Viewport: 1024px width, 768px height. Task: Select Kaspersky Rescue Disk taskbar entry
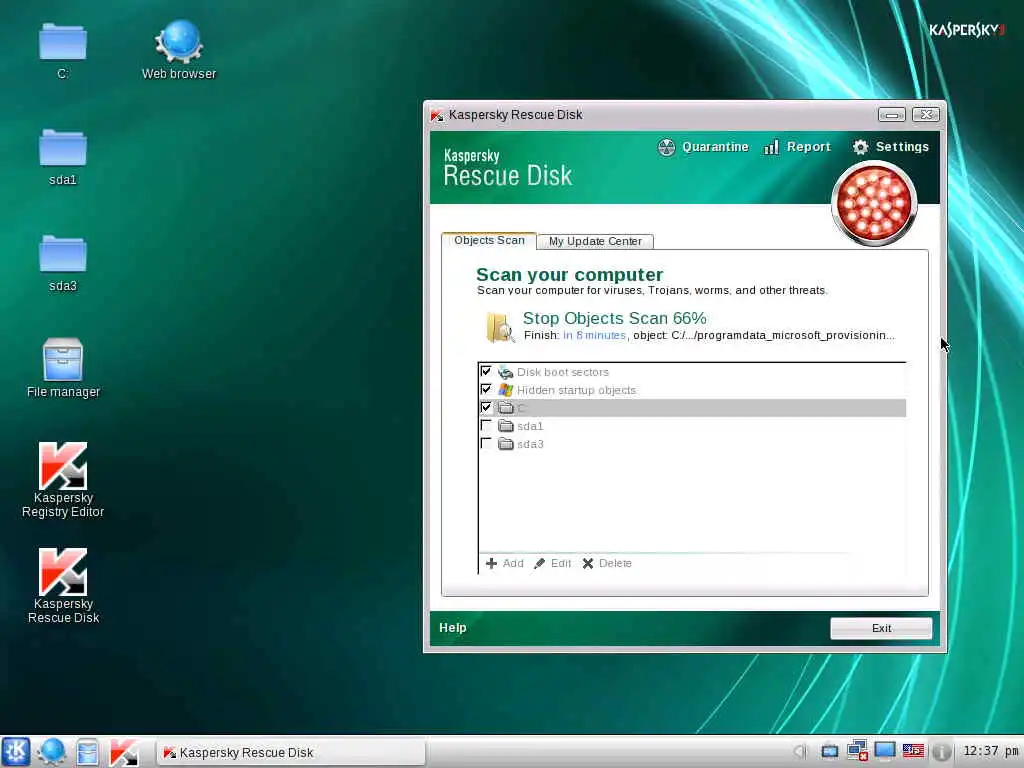[x=291, y=752]
